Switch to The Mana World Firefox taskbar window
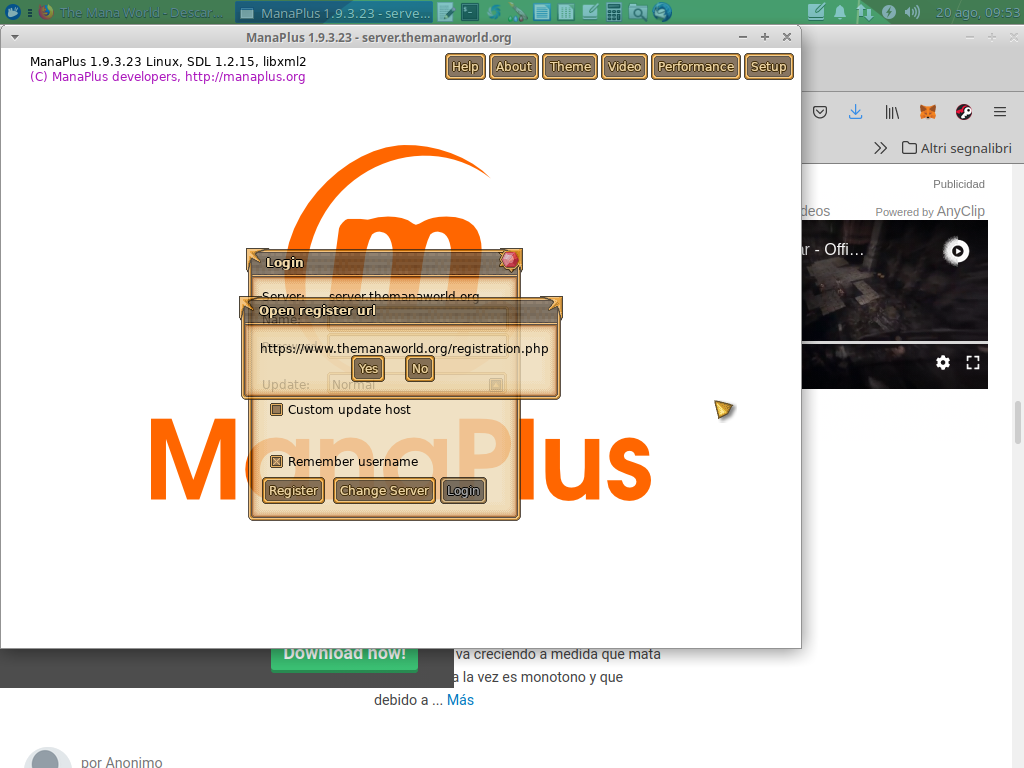This screenshot has height=768, width=1024. 131,12
